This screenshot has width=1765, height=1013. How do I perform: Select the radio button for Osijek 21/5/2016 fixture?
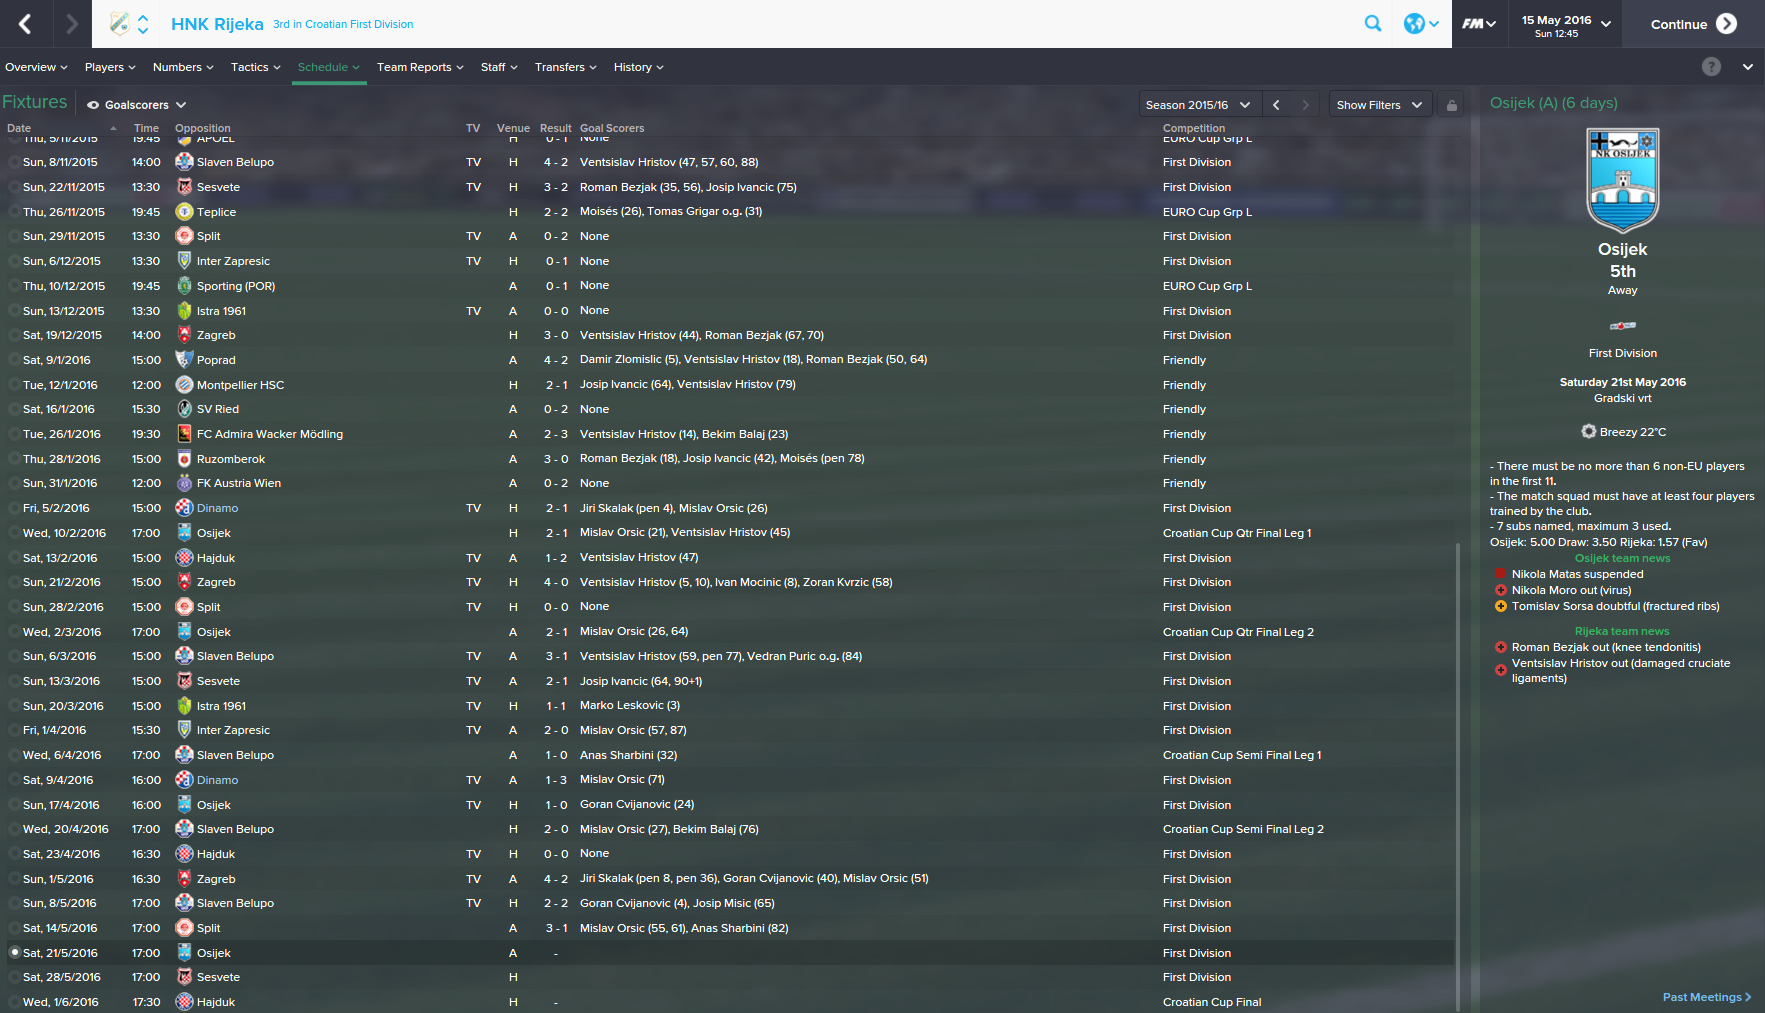[14, 952]
